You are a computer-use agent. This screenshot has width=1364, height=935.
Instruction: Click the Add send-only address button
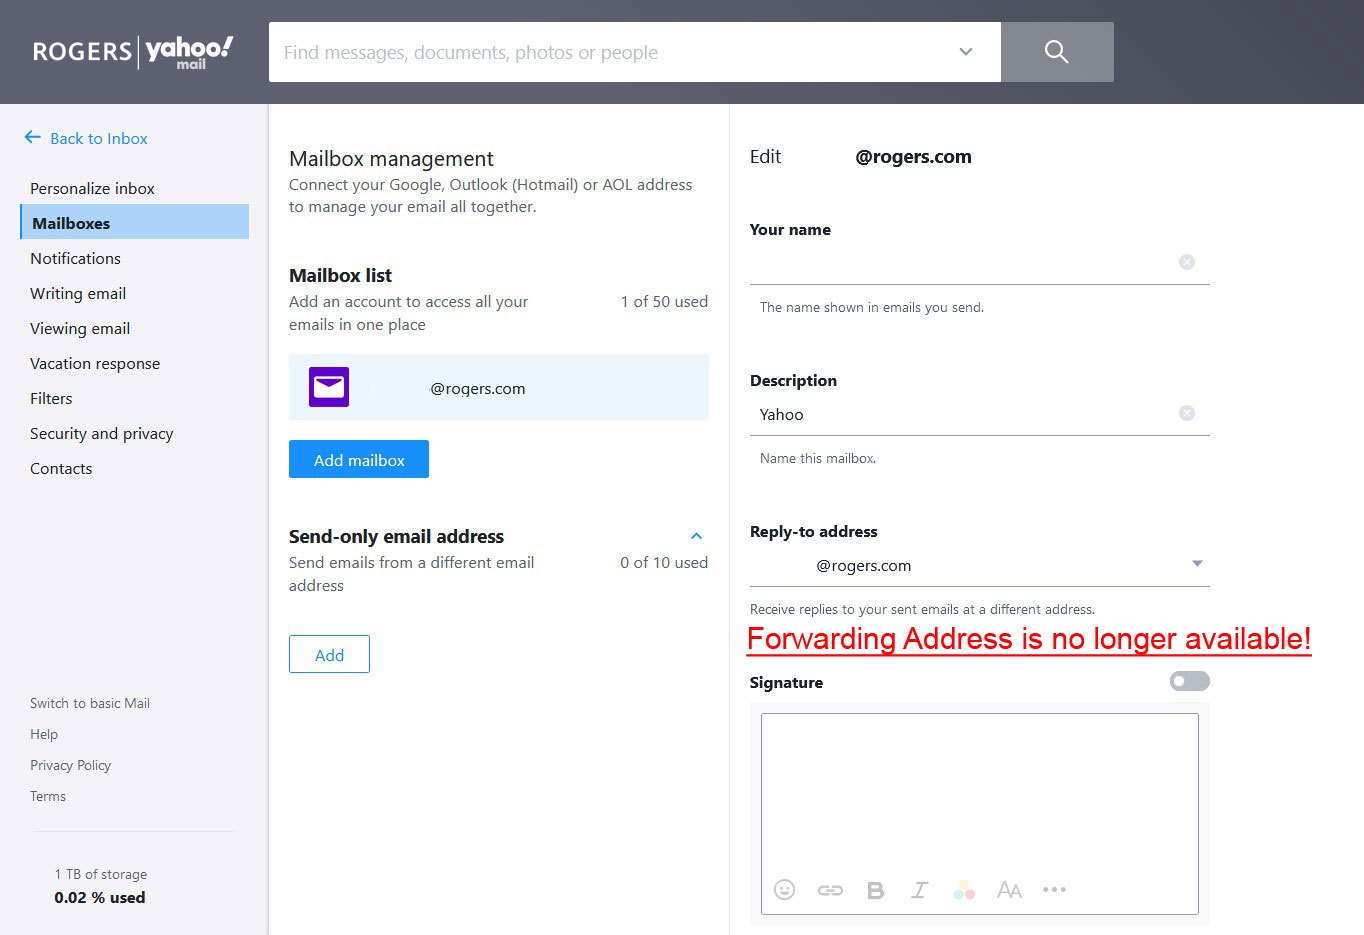pyautogui.click(x=329, y=654)
